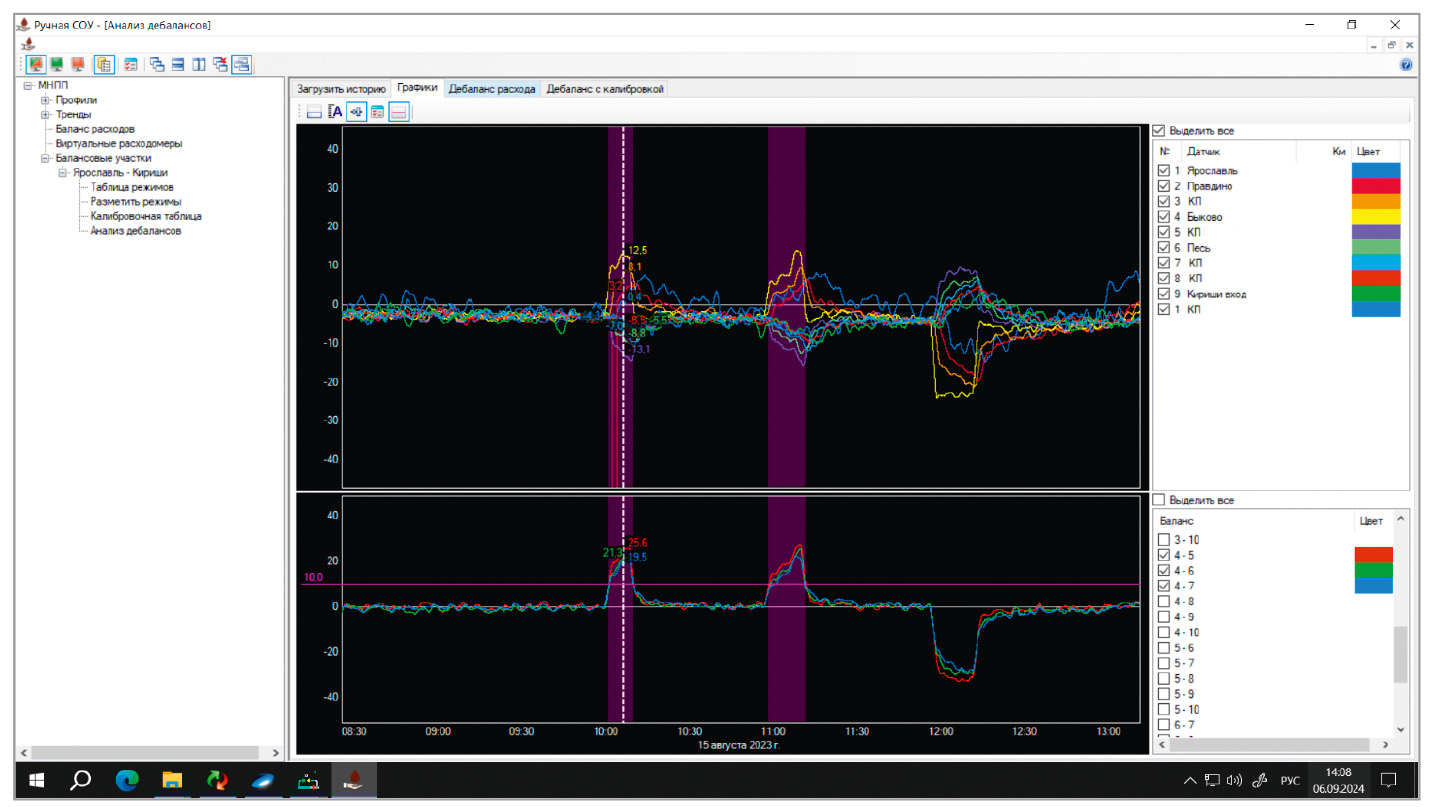
Task: Click the close all windows icon
Action: pyautogui.click(x=220, y=65)
